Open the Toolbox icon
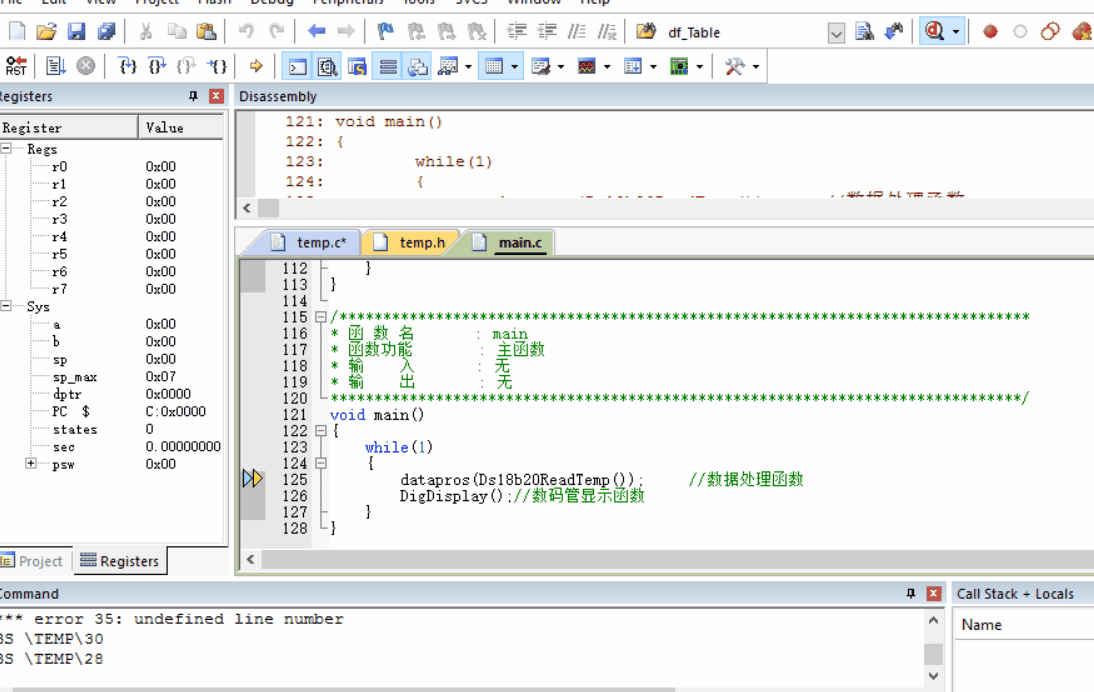Image resolution: width=1094 pixels, height=692 pixels. click(x=735, y=66)
